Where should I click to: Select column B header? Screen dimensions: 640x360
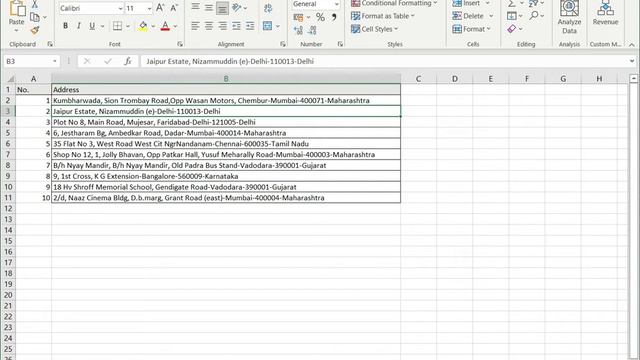(226, 78)
